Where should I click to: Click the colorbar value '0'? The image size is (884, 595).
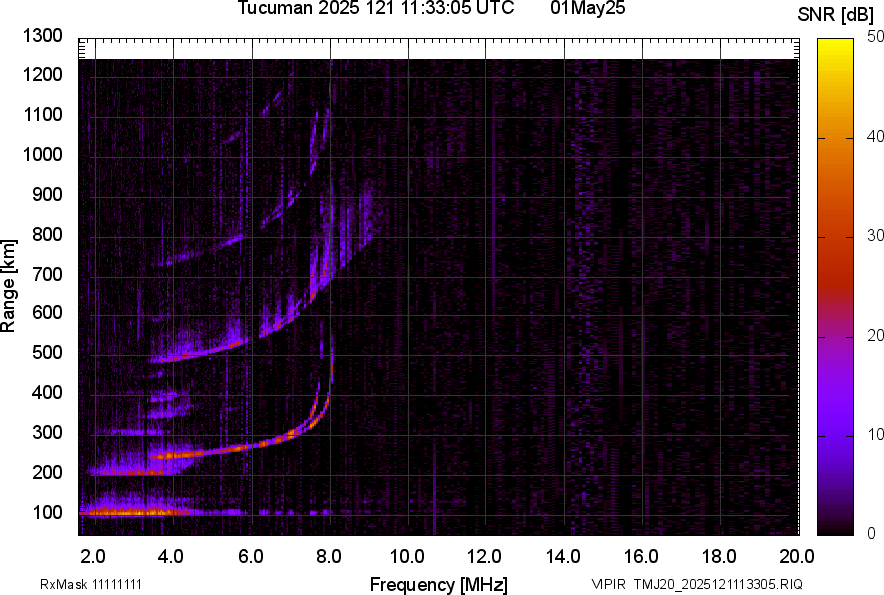click(x=871, y=533)
